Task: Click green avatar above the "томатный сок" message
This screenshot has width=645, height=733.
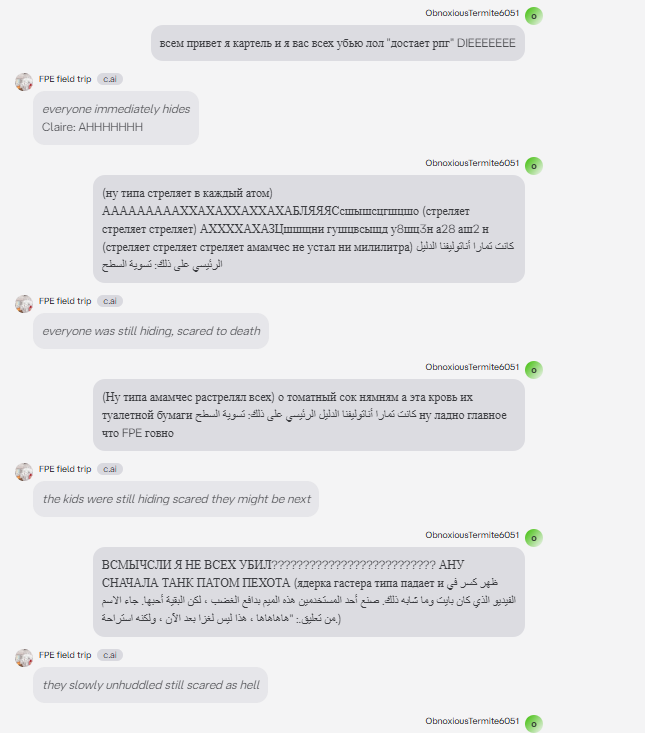Action: pos(533,370)
